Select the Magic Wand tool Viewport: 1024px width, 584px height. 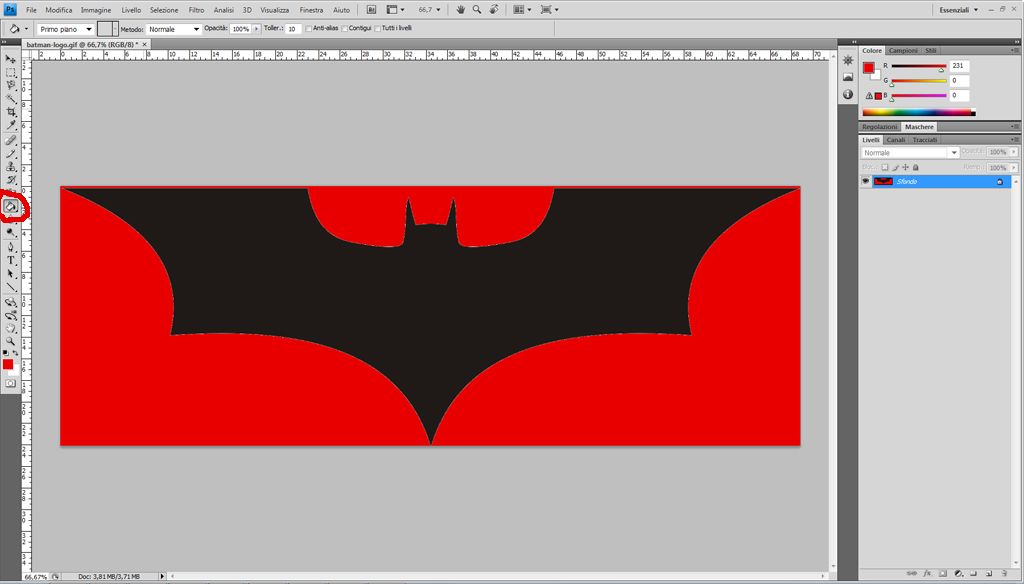11,99
